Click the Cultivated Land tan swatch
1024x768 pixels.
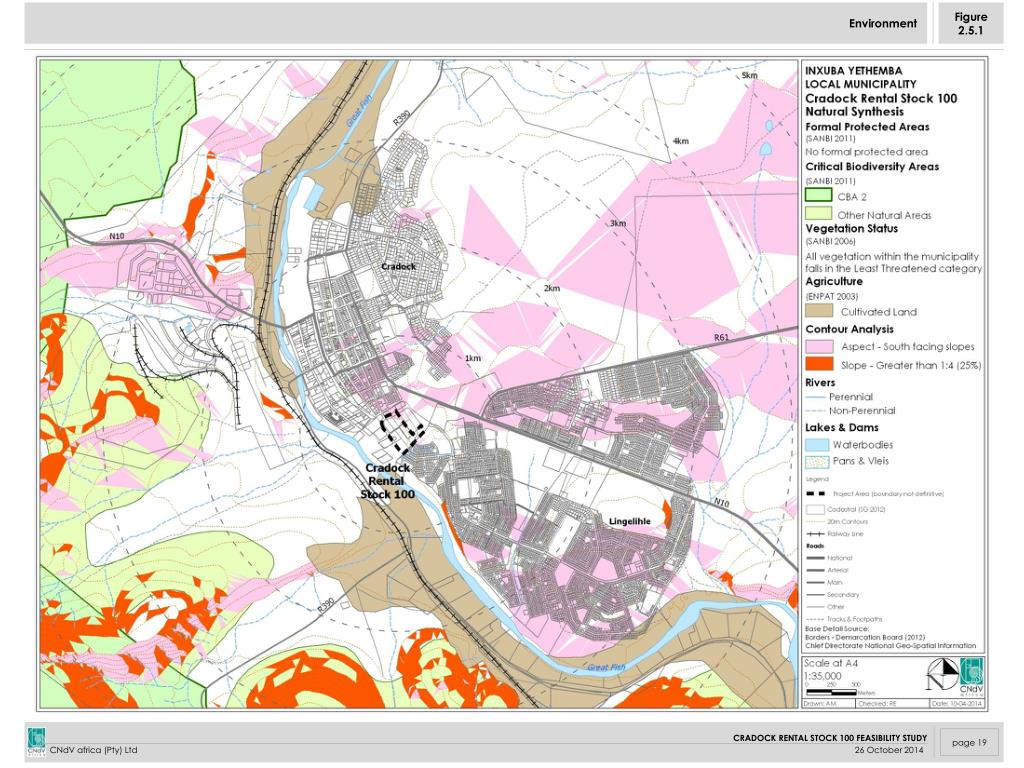820,311
